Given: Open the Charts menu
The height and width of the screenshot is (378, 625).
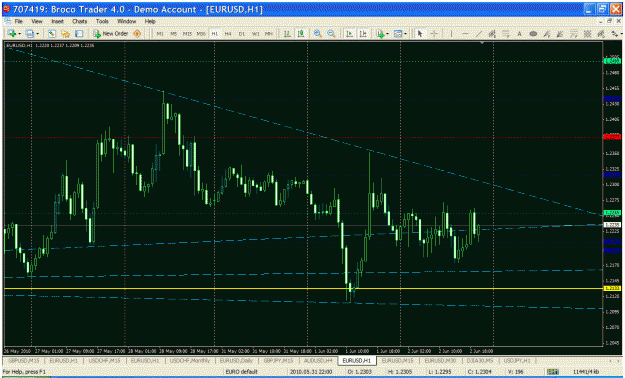Looking at the screenshot, I should click(79, 21).
